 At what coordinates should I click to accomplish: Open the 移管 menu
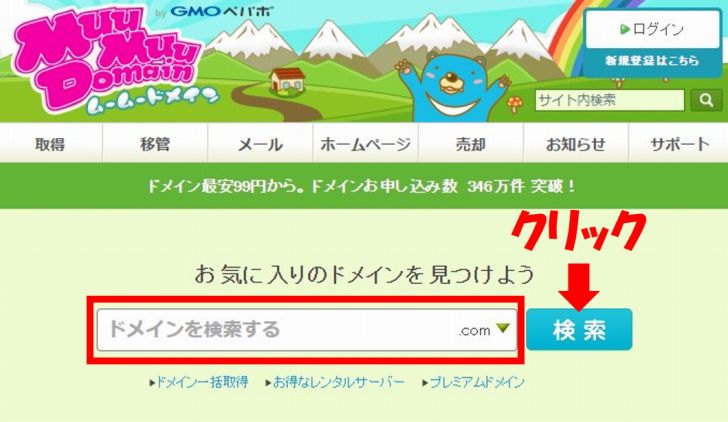[x=155, y=144]
